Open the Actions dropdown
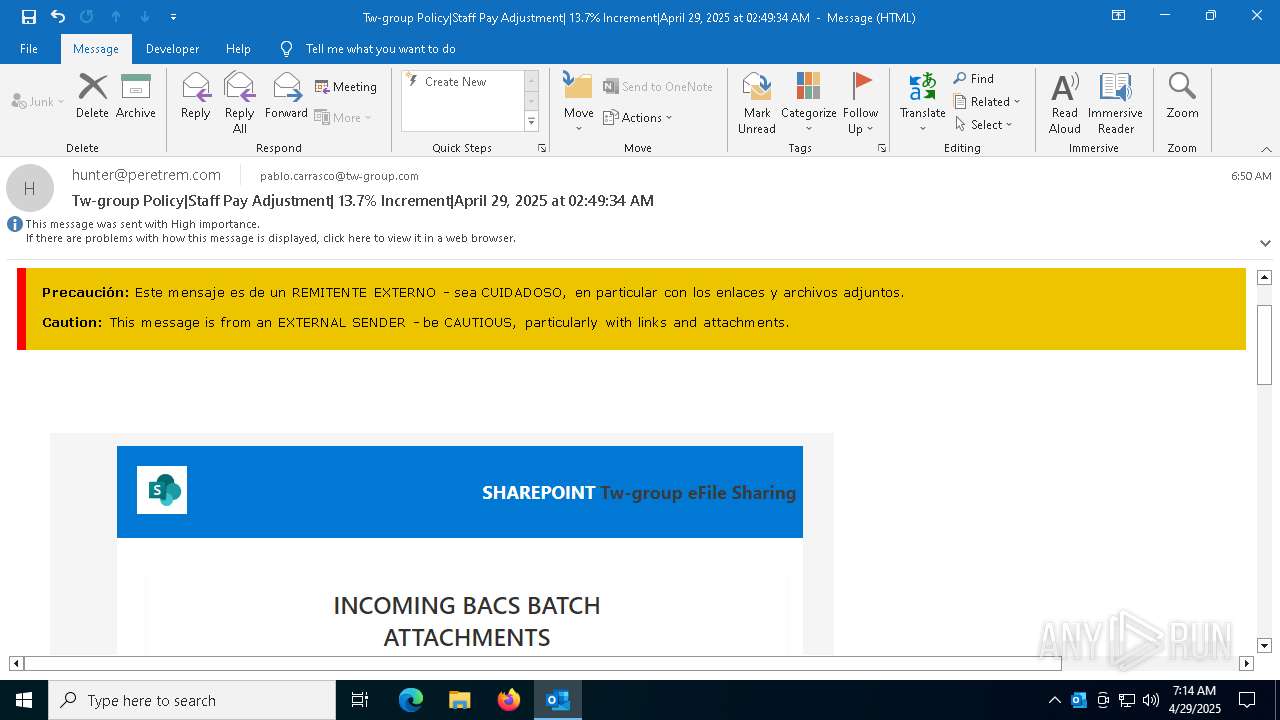1280x720 pixels. [x=638, y=117]
